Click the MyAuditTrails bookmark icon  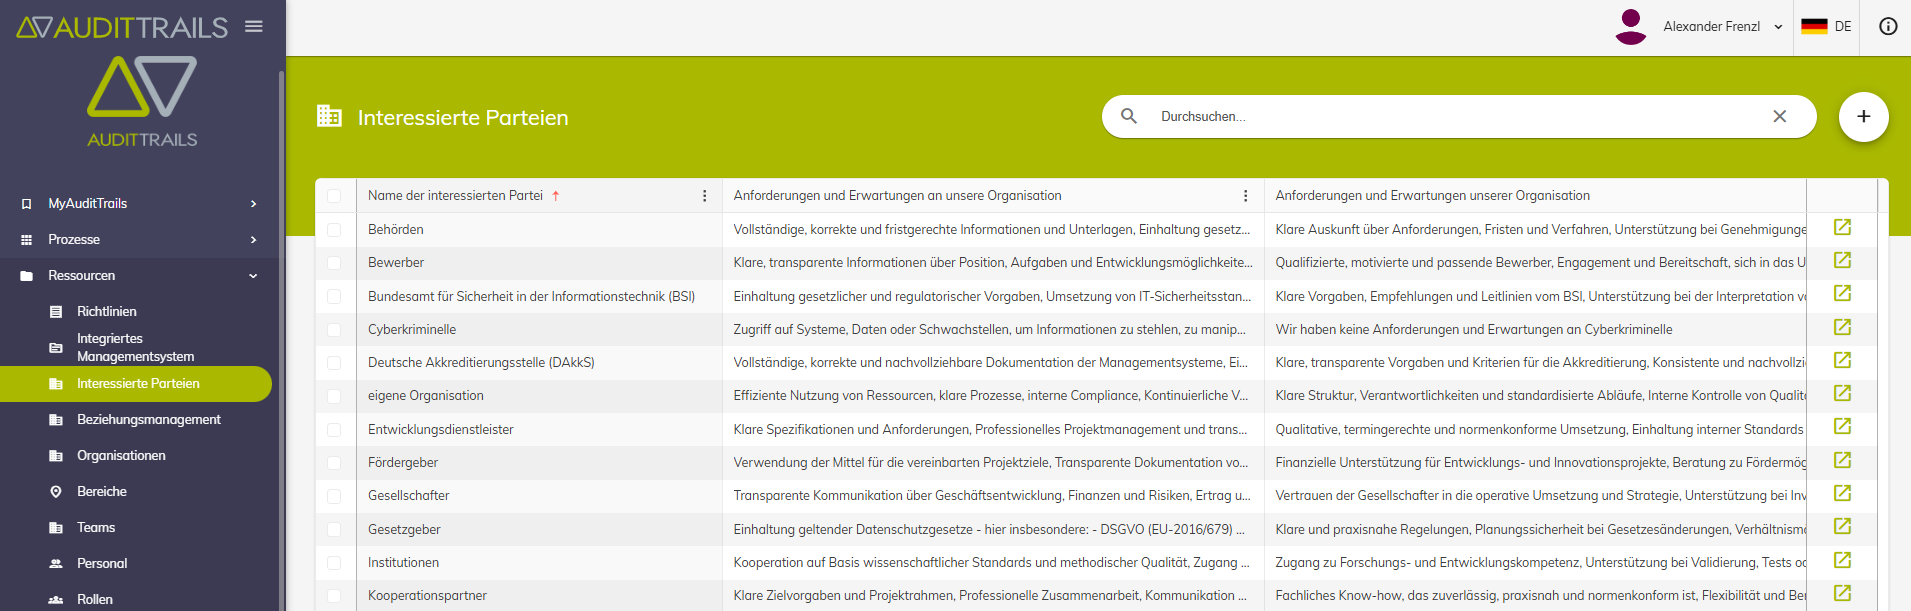[26, 204]
